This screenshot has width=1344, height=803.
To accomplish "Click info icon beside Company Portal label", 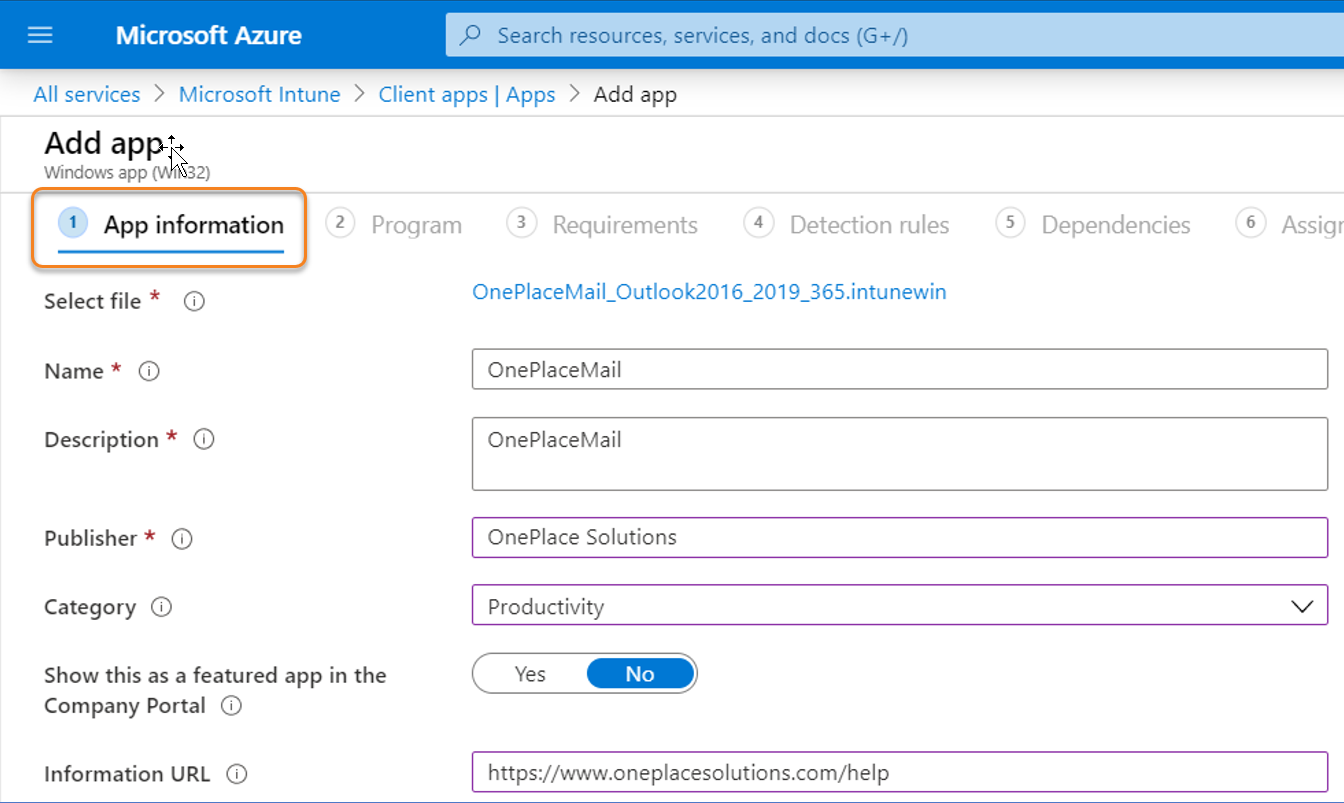I will (x=231, y=706).
